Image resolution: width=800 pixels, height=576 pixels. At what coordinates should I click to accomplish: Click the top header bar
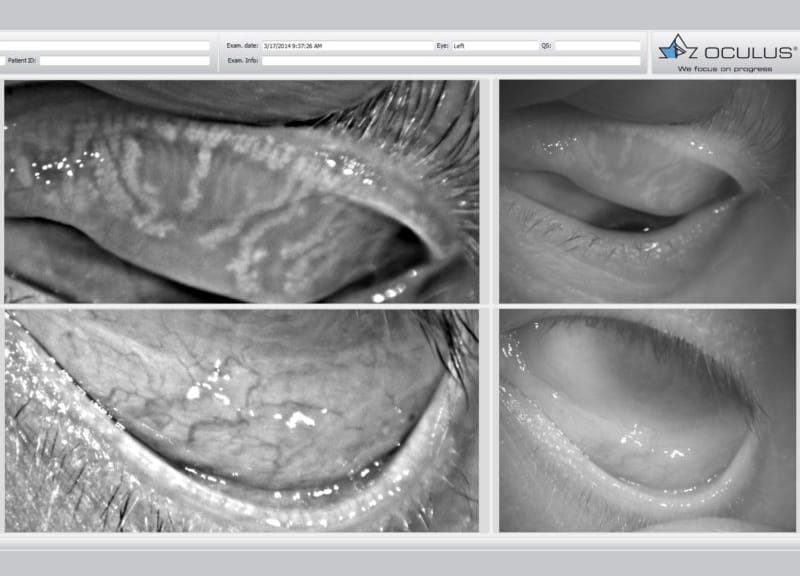point(400,12)
